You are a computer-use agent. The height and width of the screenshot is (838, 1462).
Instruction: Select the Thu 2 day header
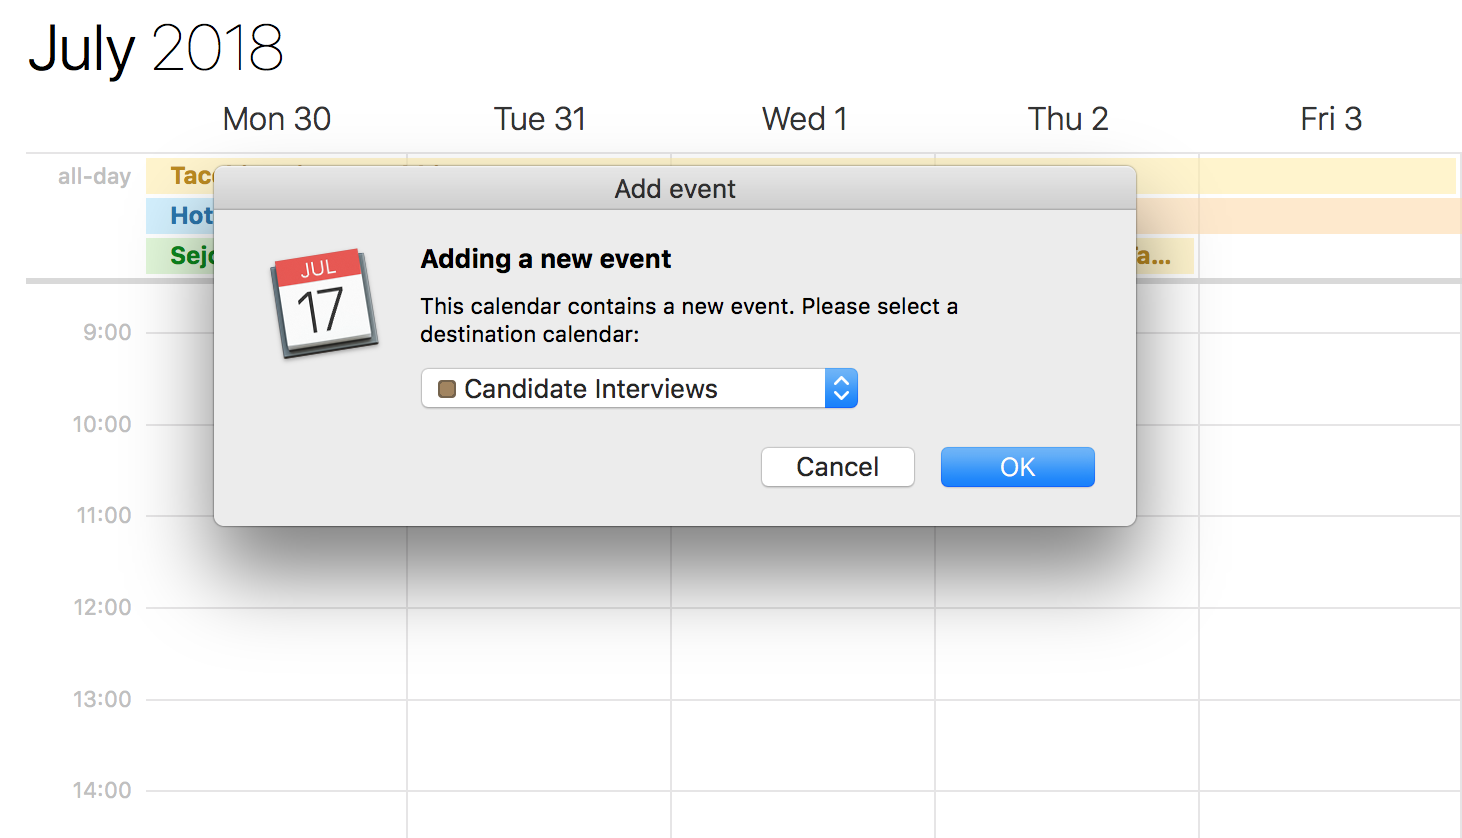coord(1068,119)
